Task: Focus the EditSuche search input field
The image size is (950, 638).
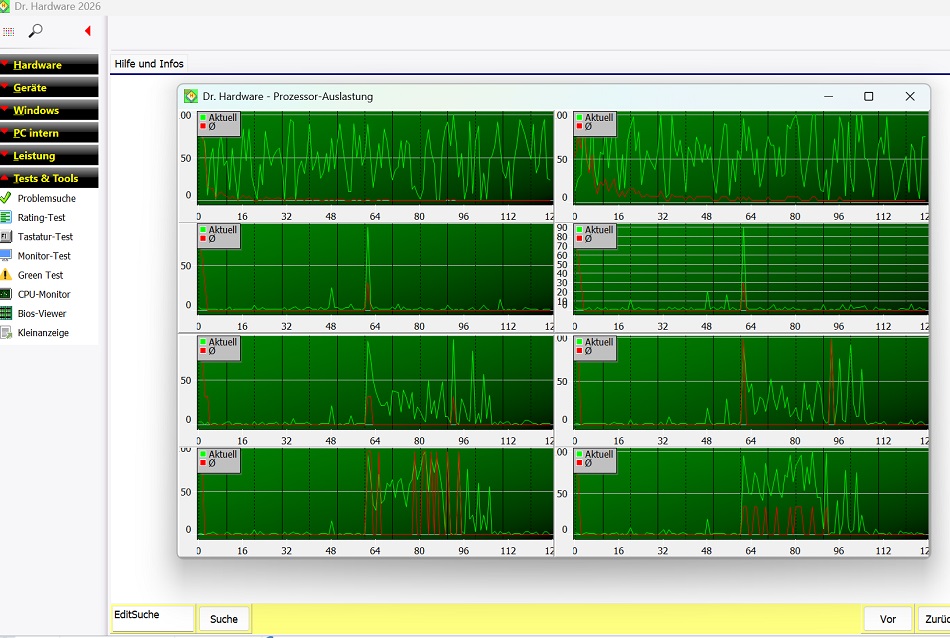Action: click(153, 619)
